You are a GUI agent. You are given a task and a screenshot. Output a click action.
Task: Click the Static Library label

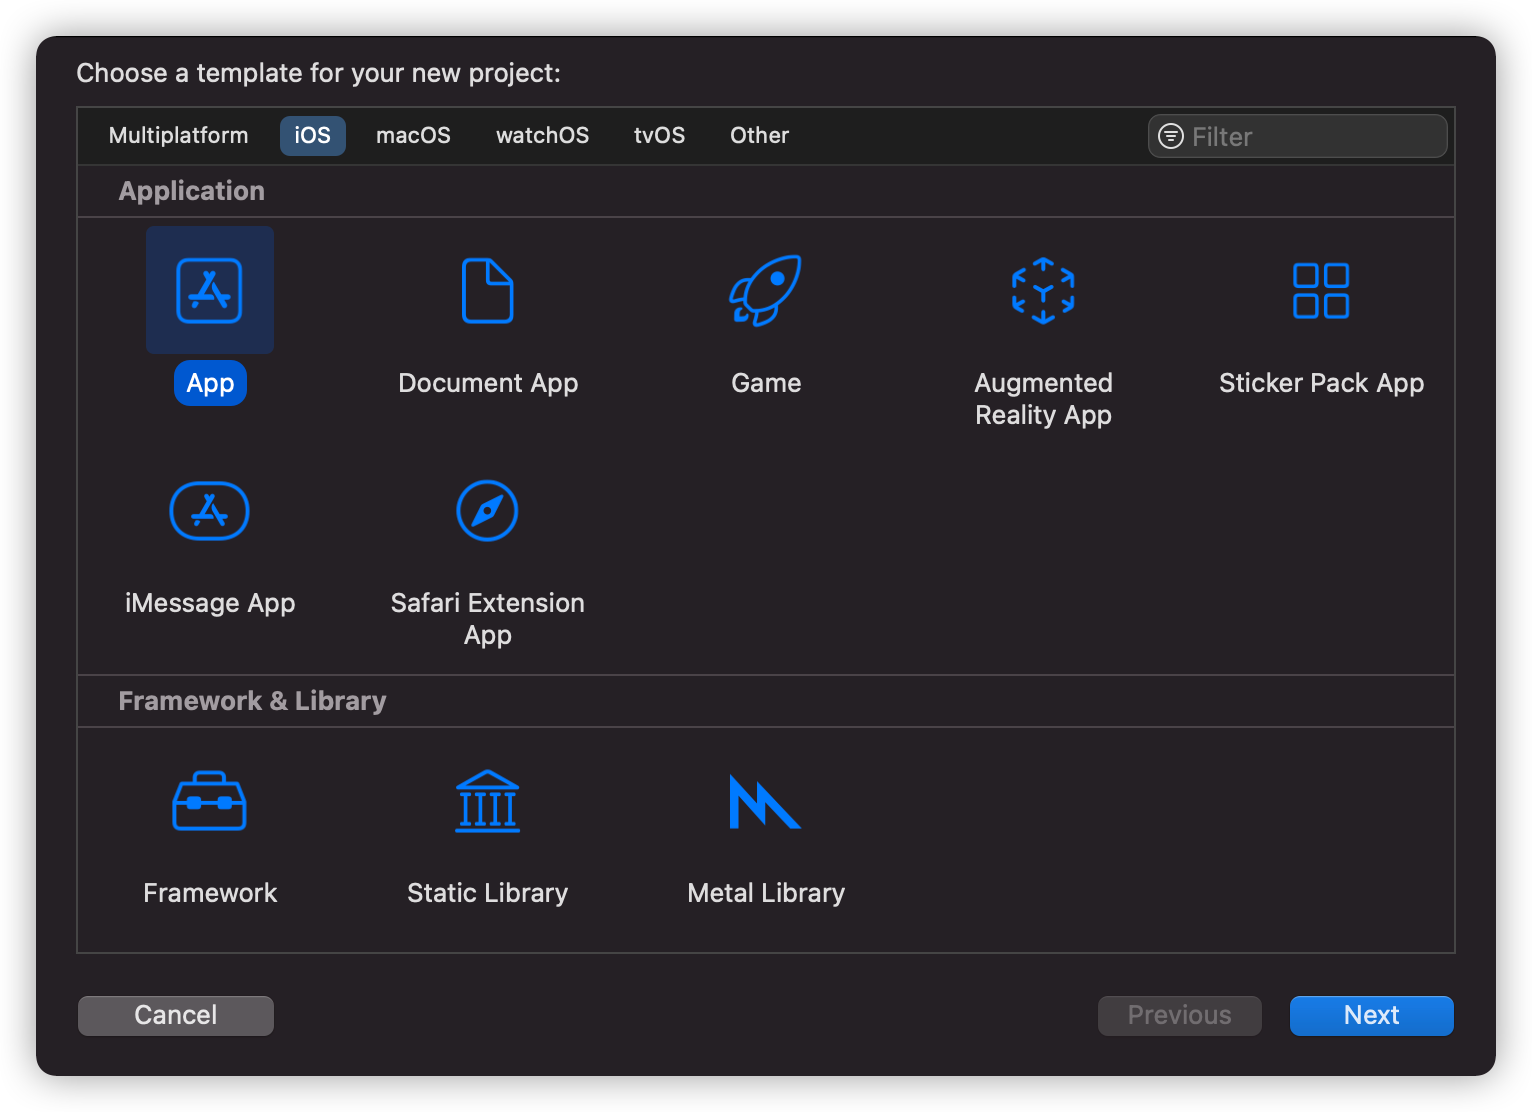coord(487,893)
